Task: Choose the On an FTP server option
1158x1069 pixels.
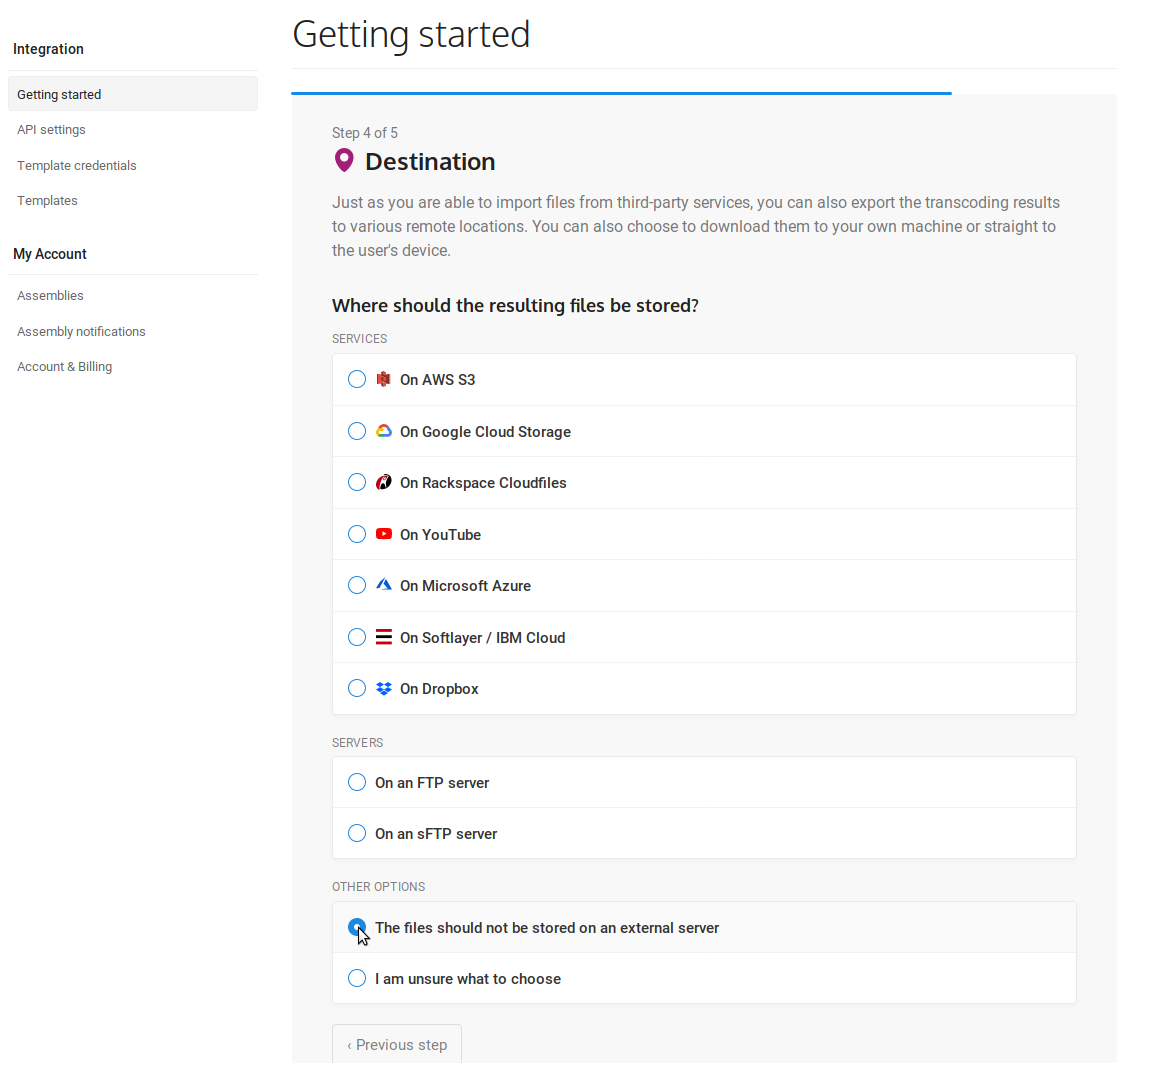Action: (x=357, y=782)
